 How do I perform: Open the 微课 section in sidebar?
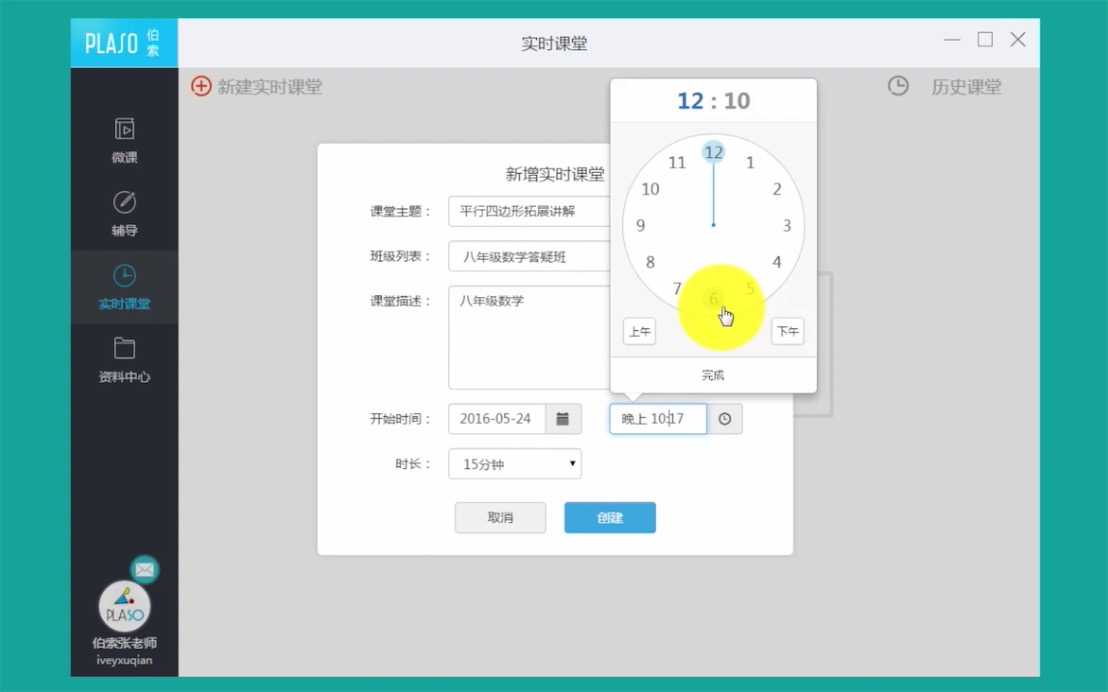[x=124, y=140]
